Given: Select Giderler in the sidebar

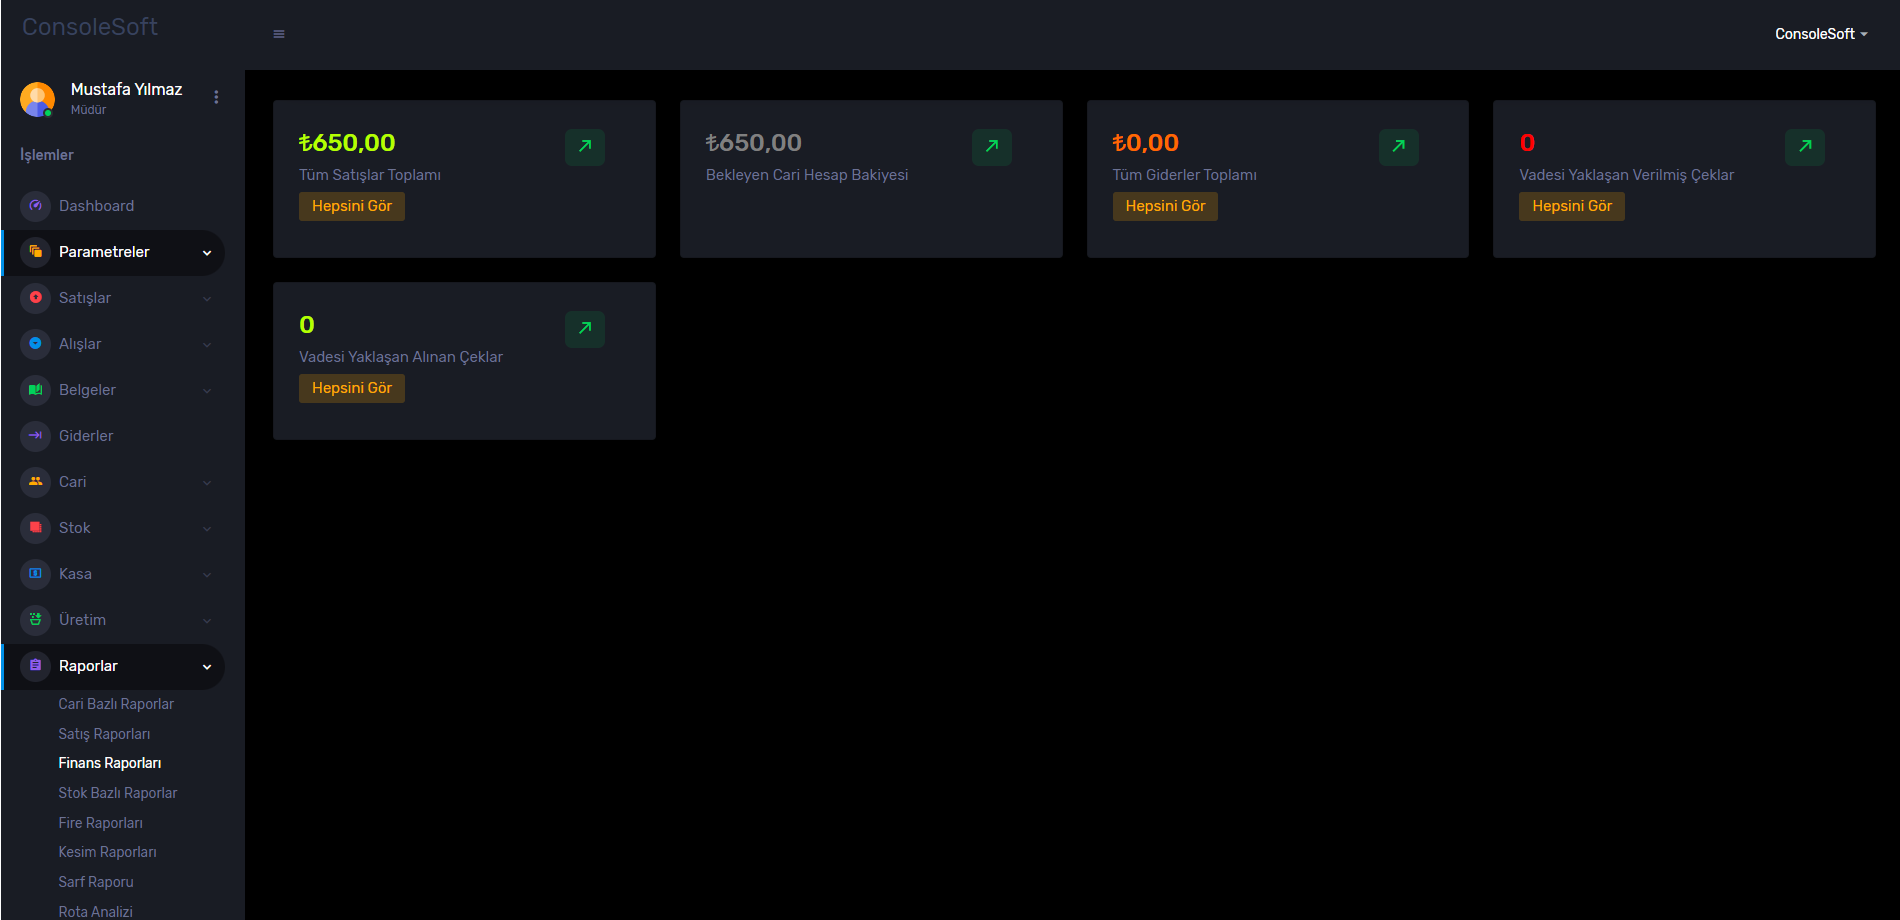Looking at the screenshot, I should pos(113,436).
